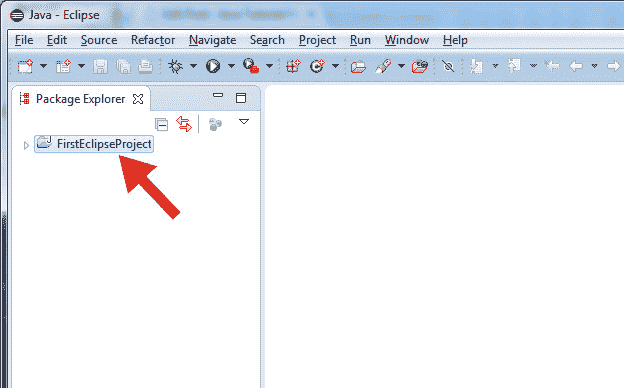The height and width of the screenshot is (388, 624).
Task: Click the greyed icon left of View Menu
Action: tap(215, 124)
